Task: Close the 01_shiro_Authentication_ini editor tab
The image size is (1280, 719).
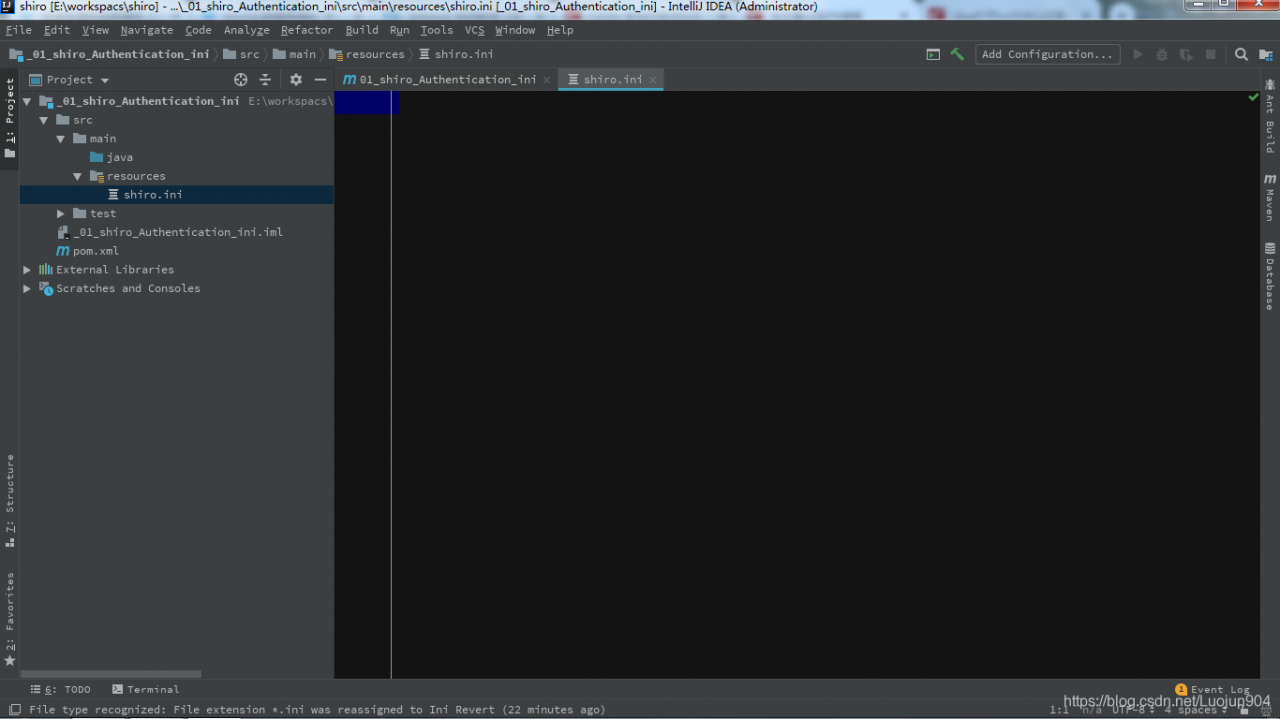Action: click(x=547, y=80)
